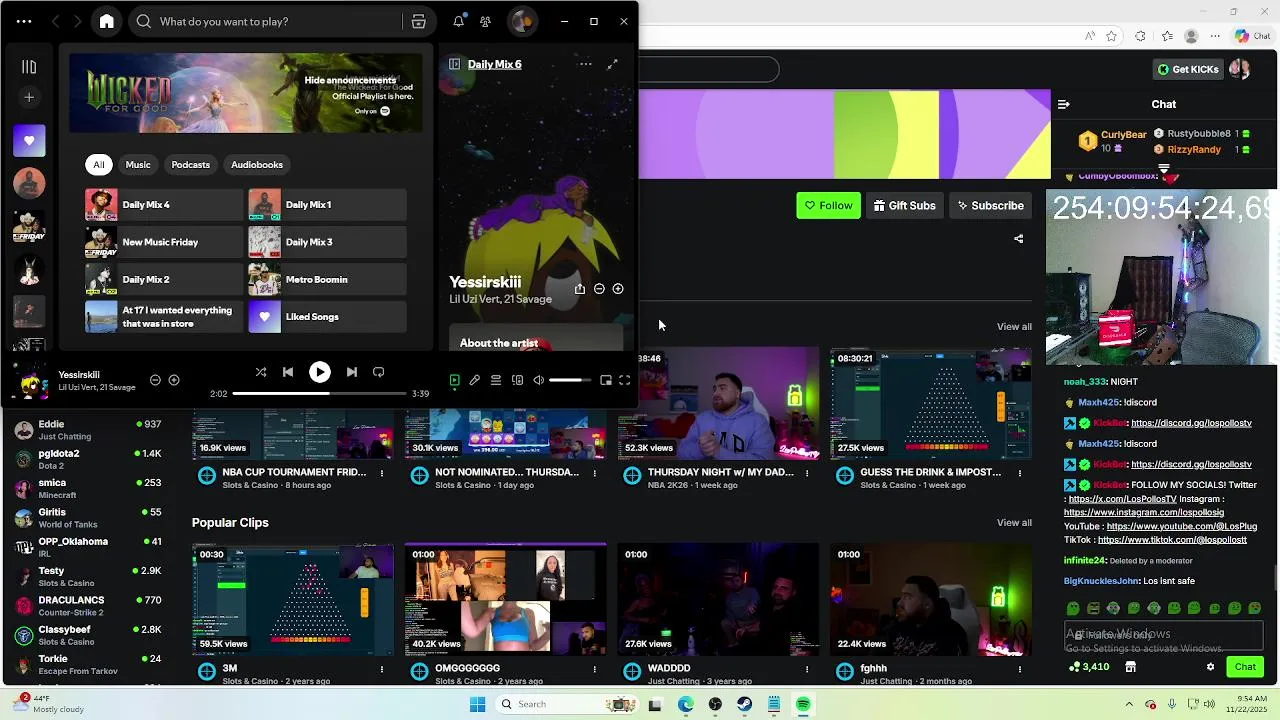Open Edge favorites star icon

click(1111, 36)
